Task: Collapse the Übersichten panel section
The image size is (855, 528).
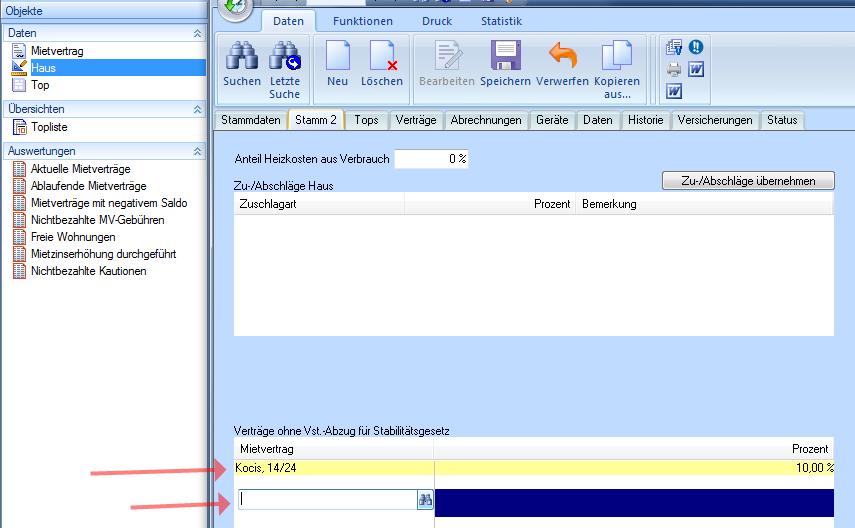Action: 197,108
